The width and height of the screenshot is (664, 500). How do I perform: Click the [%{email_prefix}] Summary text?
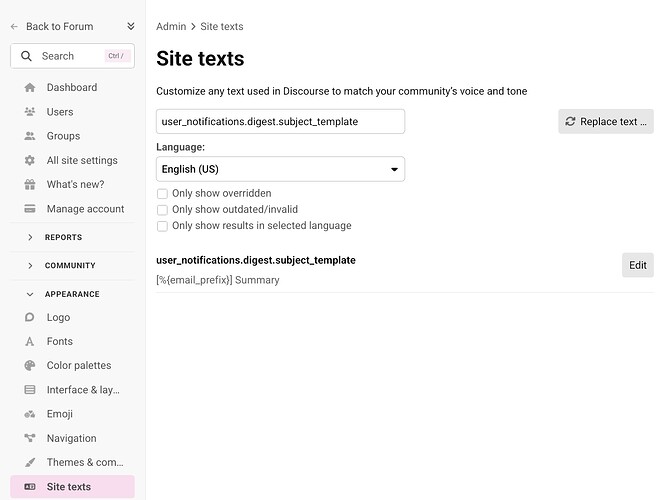(218, 280)
